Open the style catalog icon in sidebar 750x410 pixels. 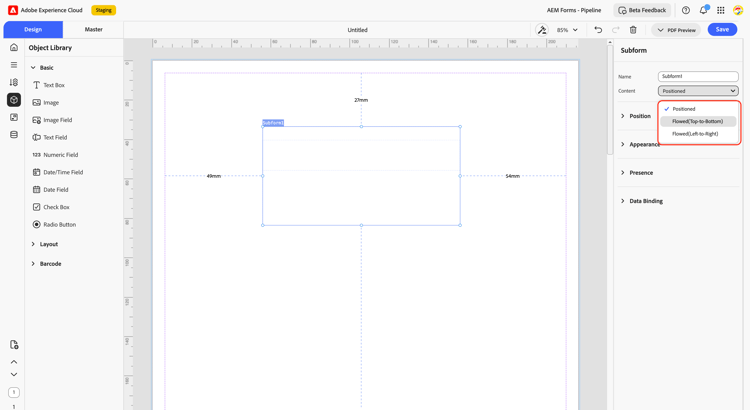tap(14, 117)
